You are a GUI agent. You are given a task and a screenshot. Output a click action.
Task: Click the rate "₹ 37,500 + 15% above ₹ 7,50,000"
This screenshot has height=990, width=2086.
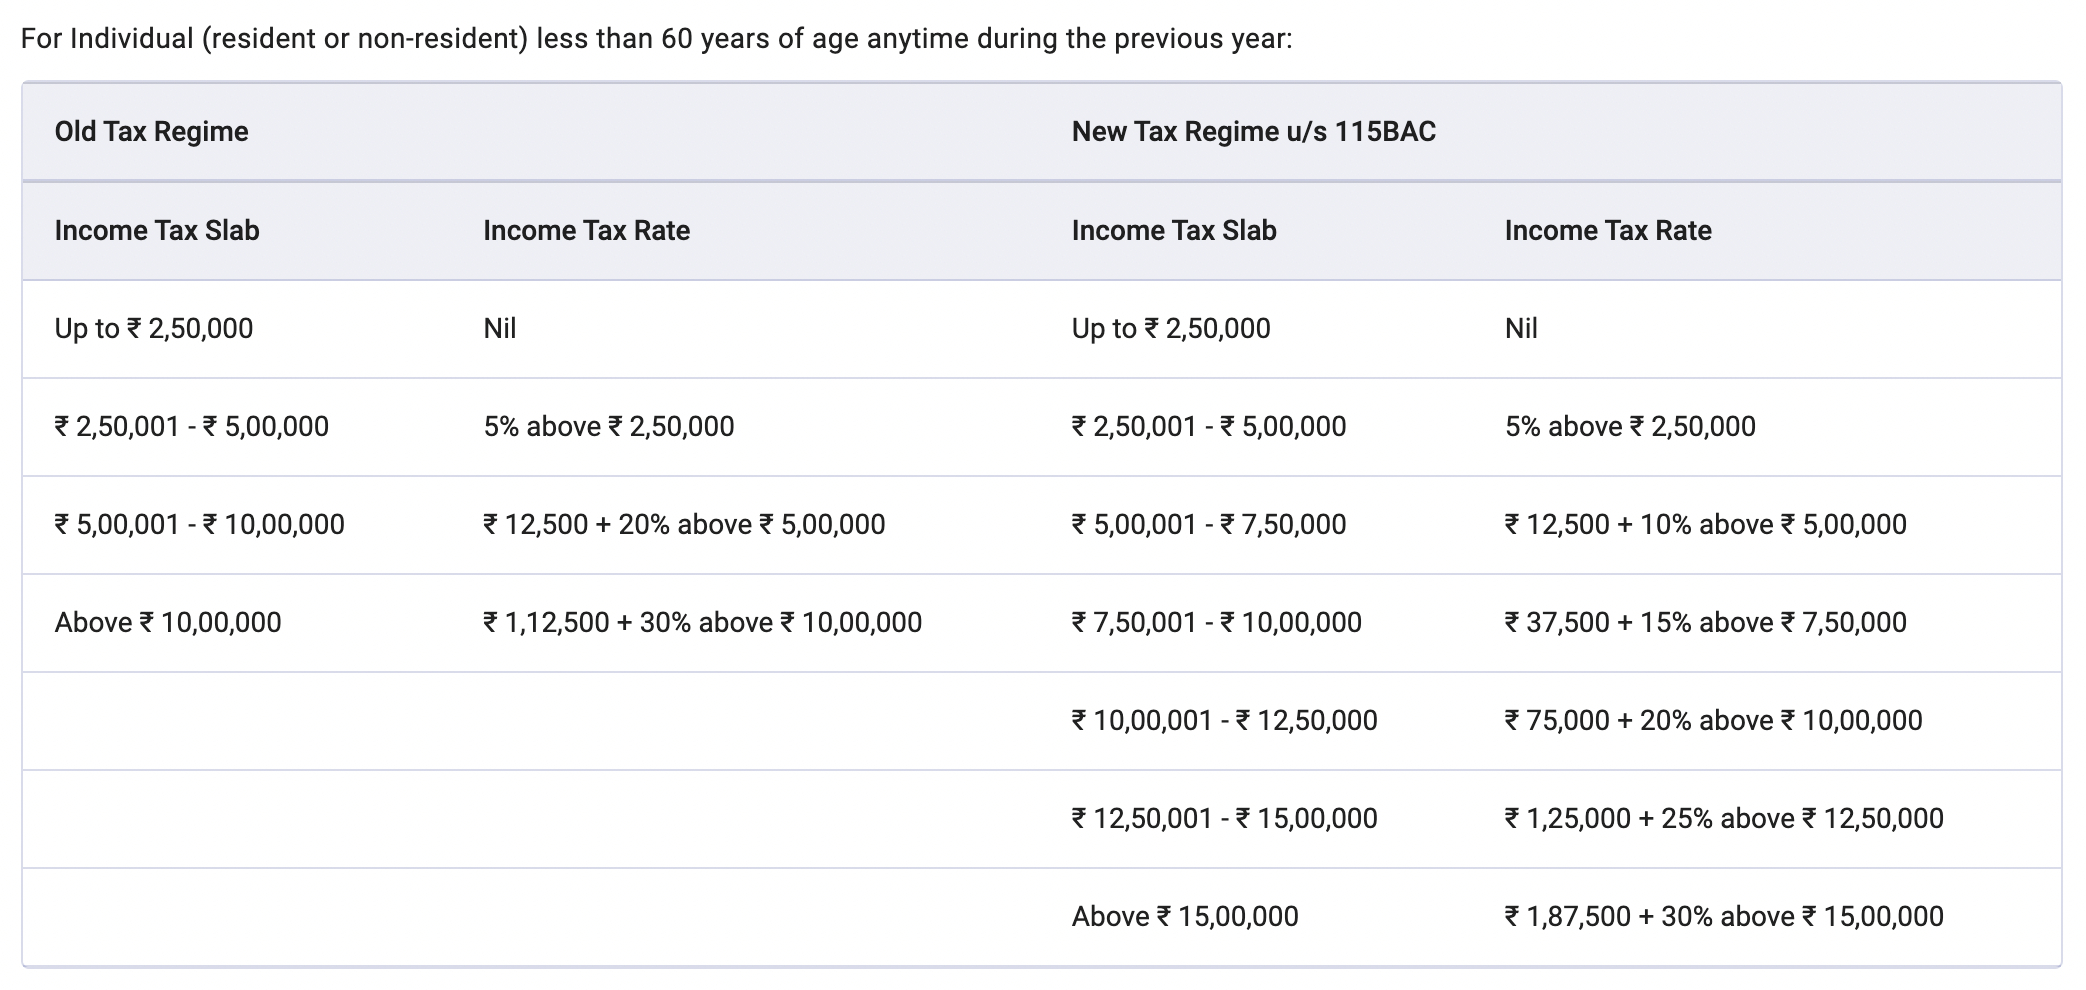click(1706, 623)
